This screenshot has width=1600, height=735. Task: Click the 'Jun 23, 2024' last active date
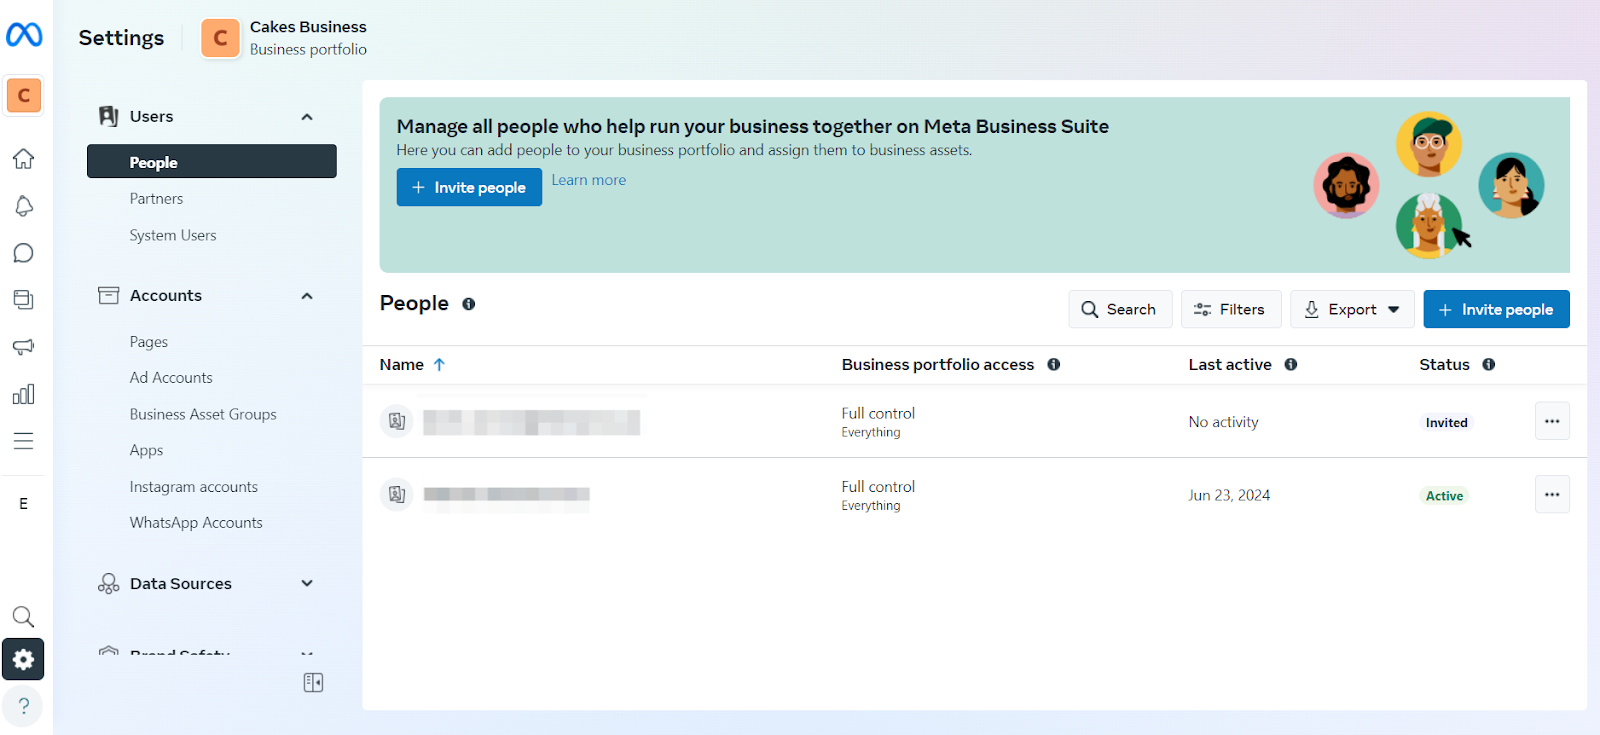(1229, 495)
